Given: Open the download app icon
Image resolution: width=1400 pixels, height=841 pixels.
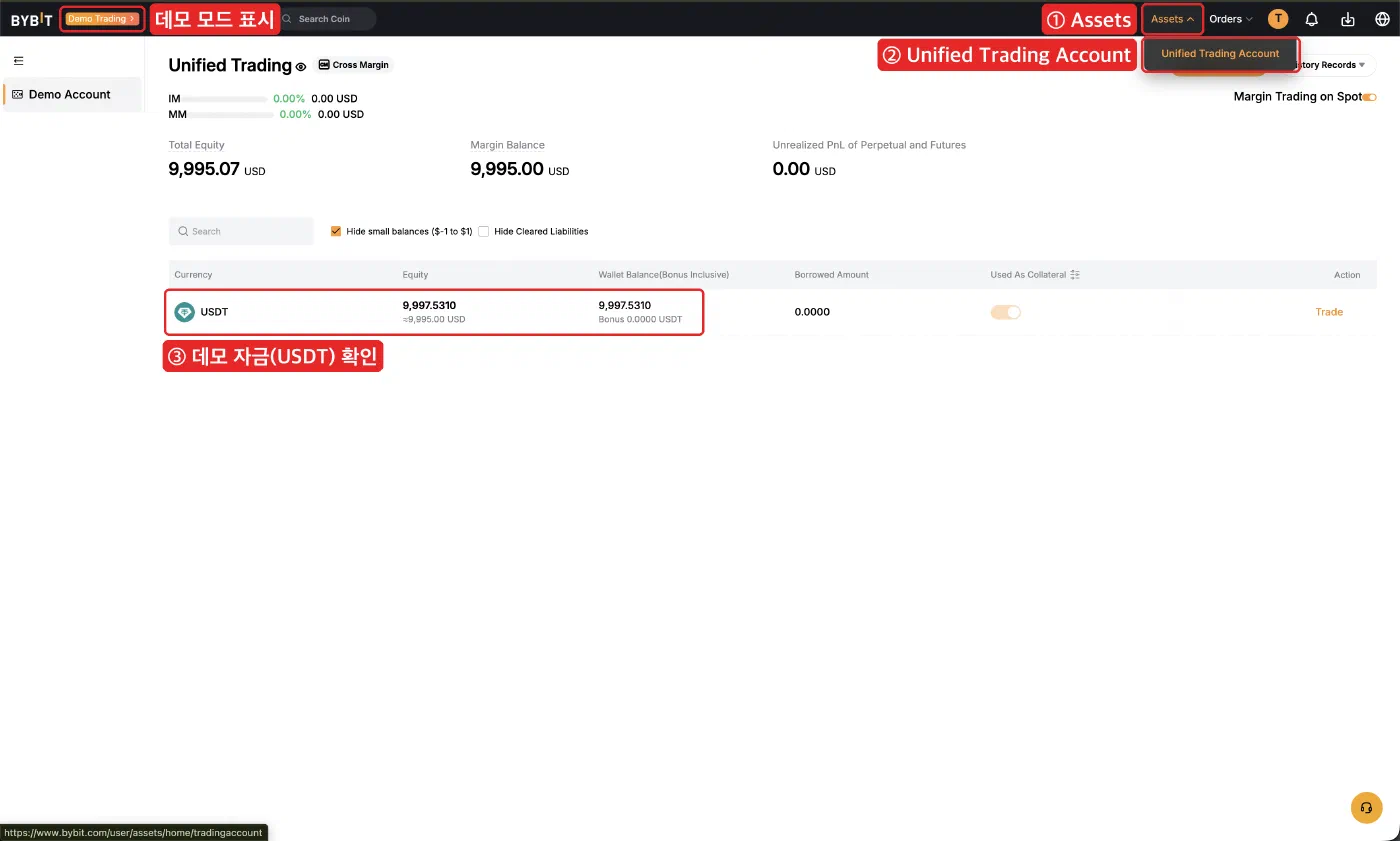Looking at the screenshot, I should tap(1348, 19).
